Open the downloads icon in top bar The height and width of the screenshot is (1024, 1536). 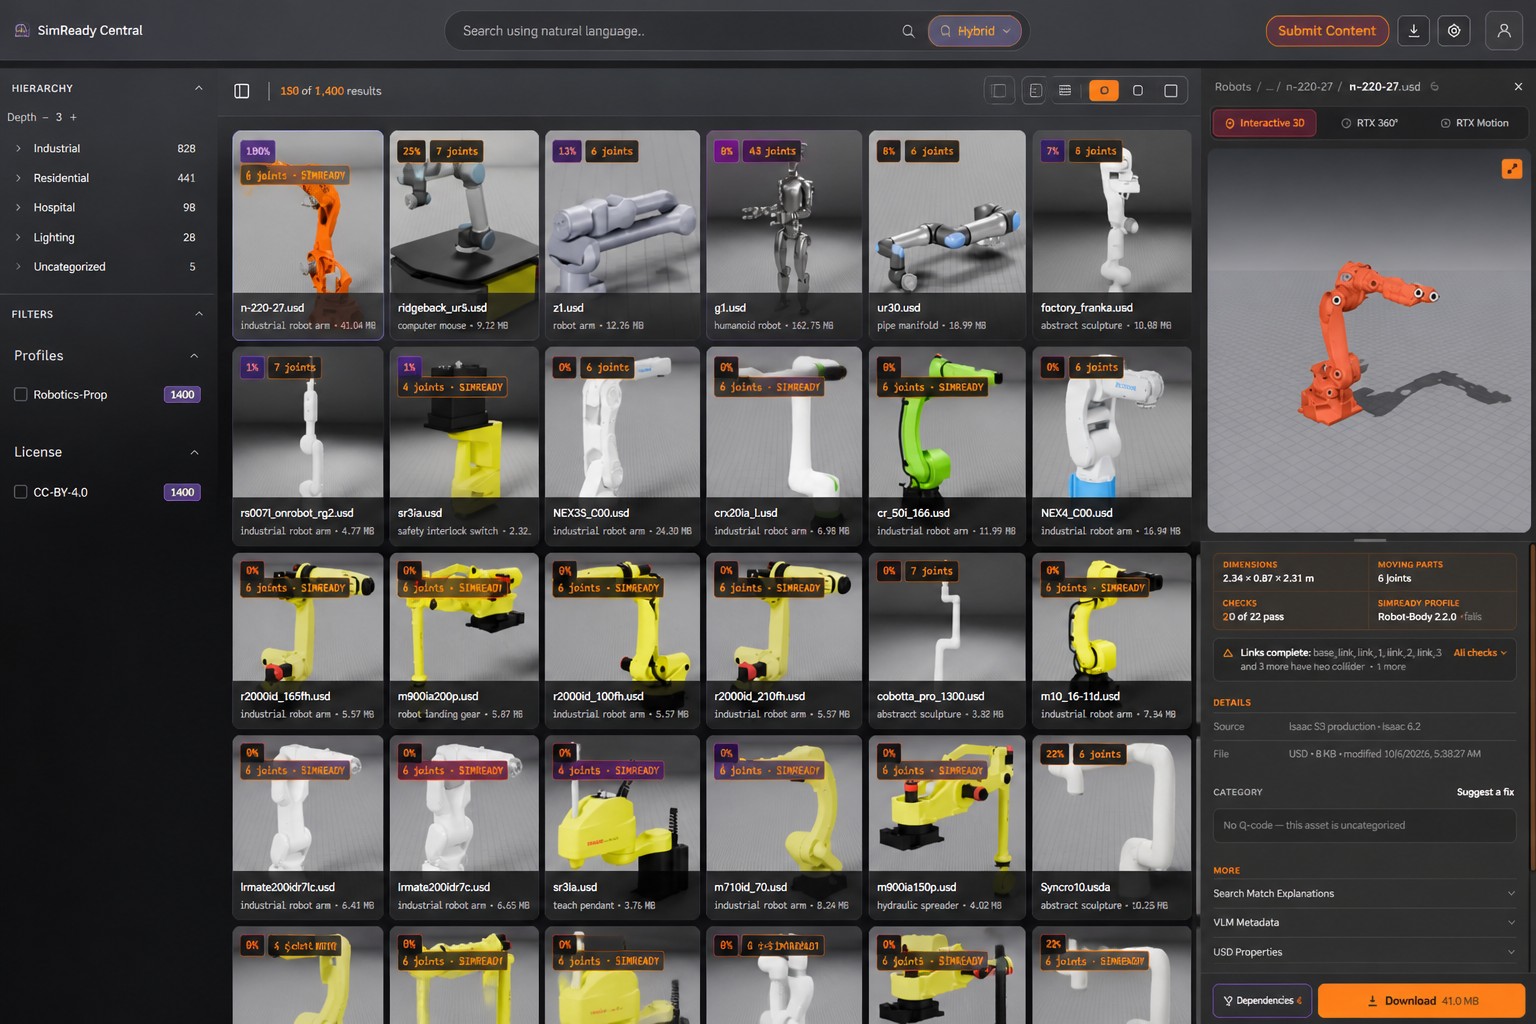tap(1413, 31)
